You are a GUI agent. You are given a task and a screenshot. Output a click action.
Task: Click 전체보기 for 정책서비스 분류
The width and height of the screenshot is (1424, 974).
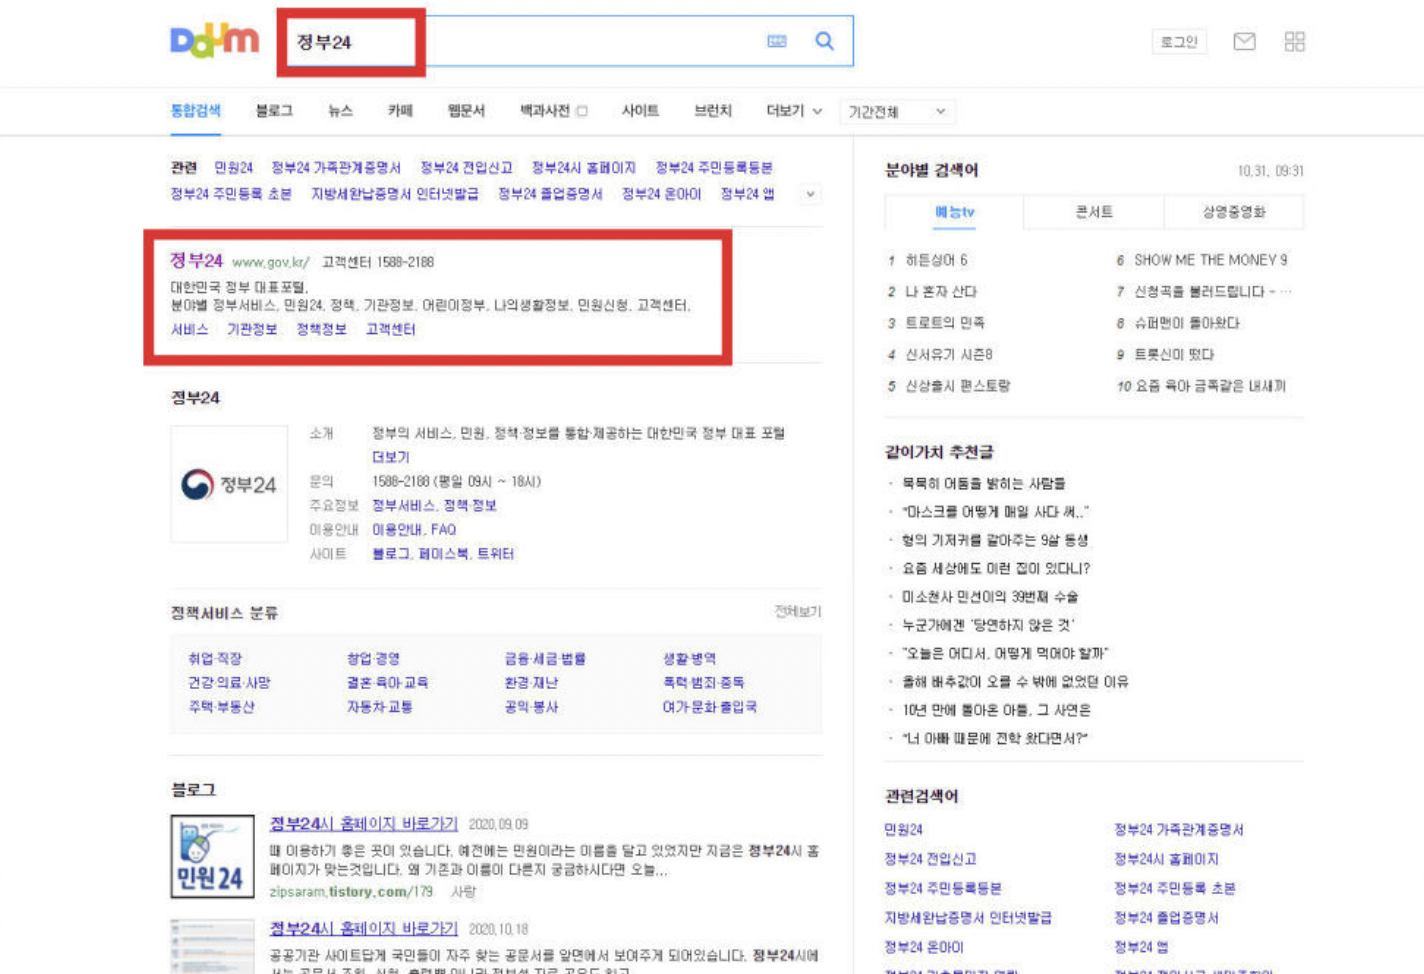pyautogui.click(x=797, y=611)
